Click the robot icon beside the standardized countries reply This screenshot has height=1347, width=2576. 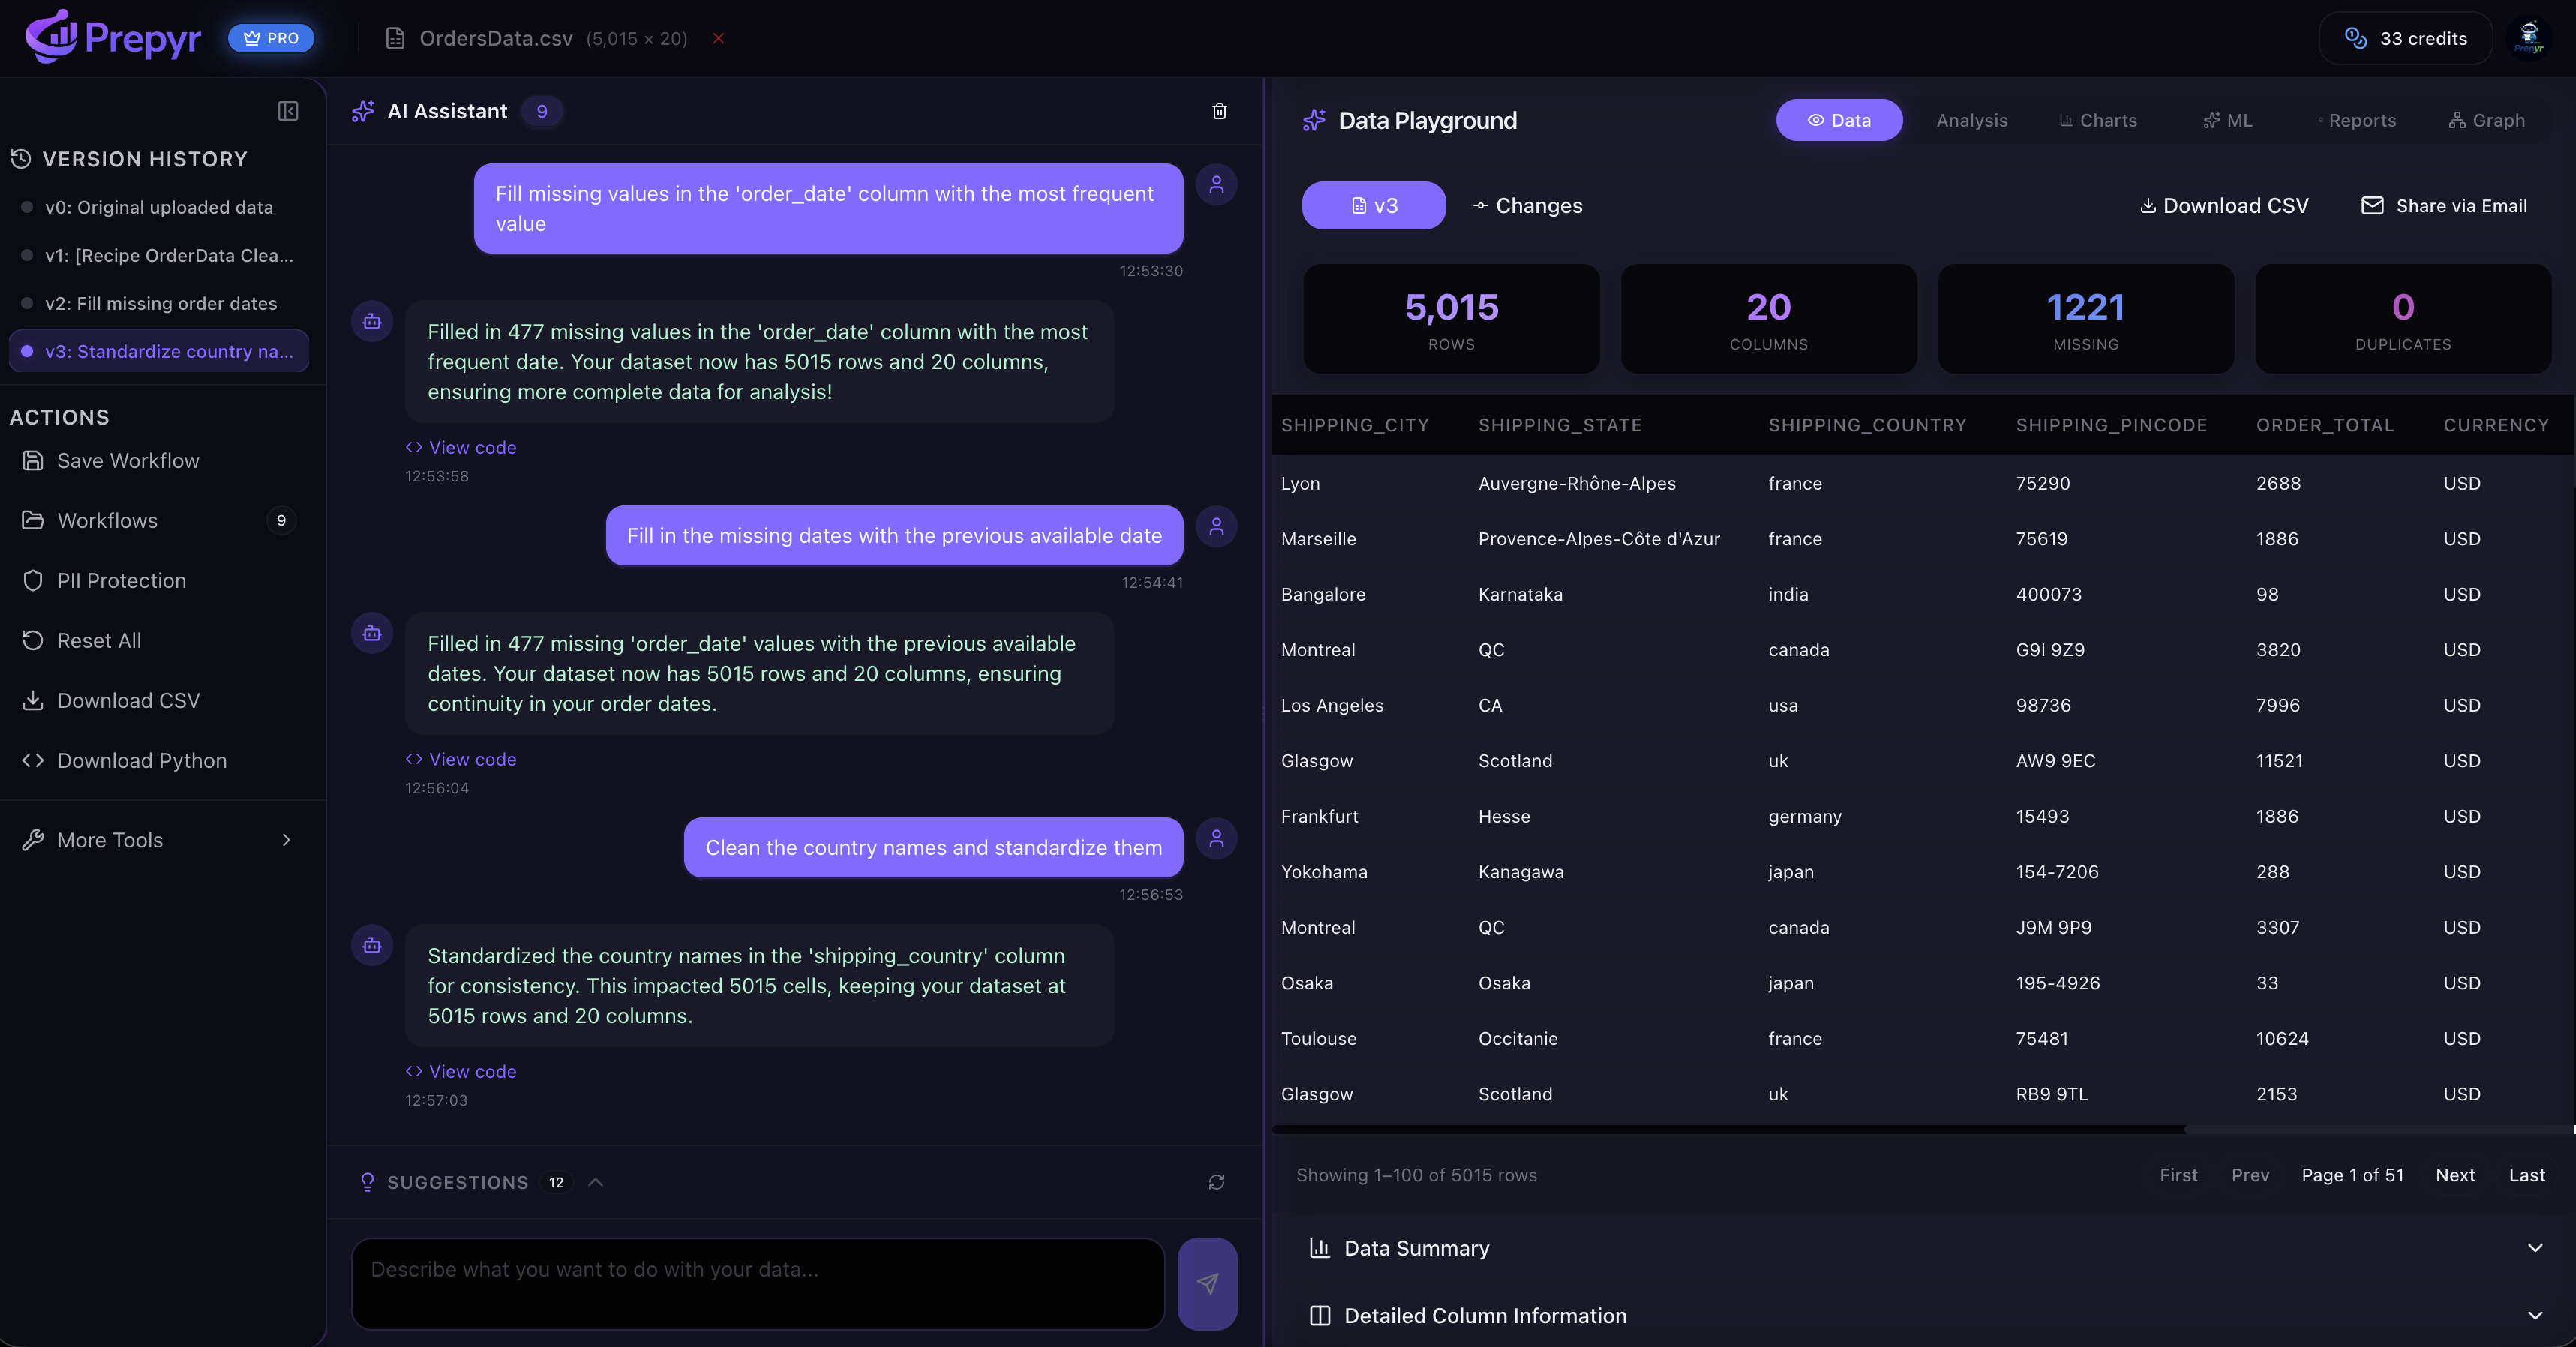pyautogui.click(x=372, y=945)
